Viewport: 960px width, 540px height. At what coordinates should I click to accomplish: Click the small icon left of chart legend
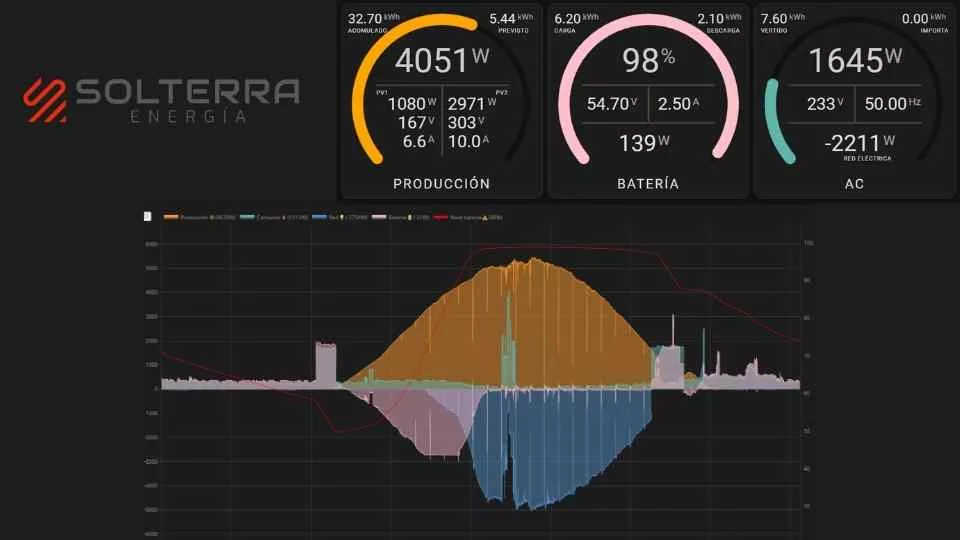pos(147,216)
